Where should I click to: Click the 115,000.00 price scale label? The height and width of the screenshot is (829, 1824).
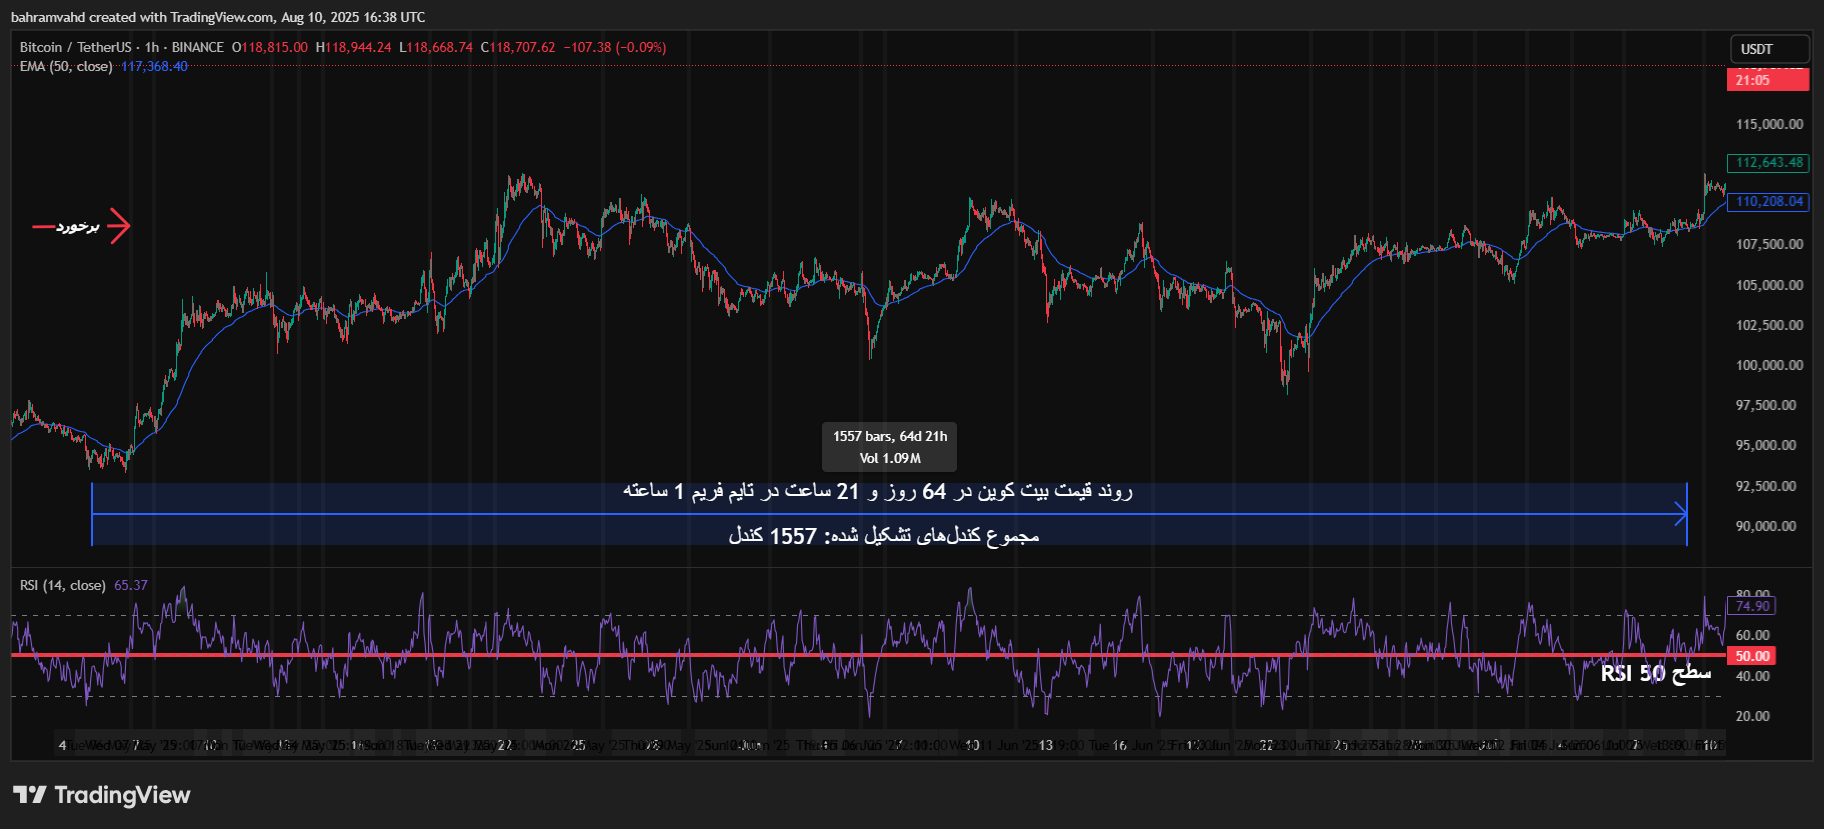click(x=1769, y=124)
